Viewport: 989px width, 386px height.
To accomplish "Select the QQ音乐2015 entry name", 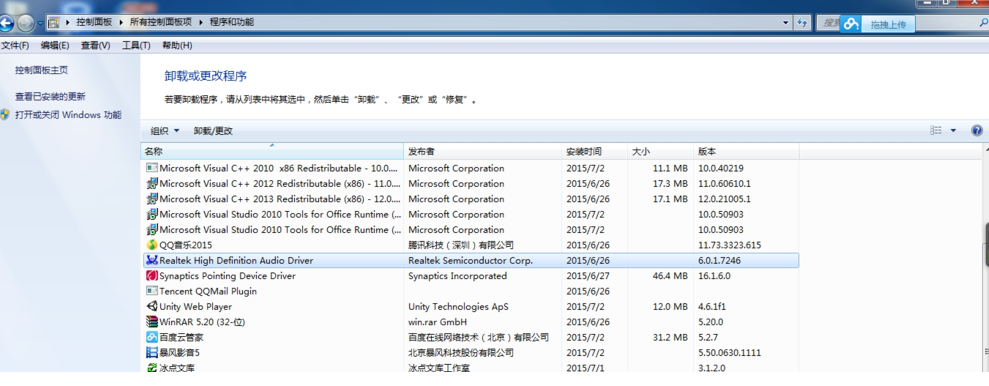I will coord(186,245).
